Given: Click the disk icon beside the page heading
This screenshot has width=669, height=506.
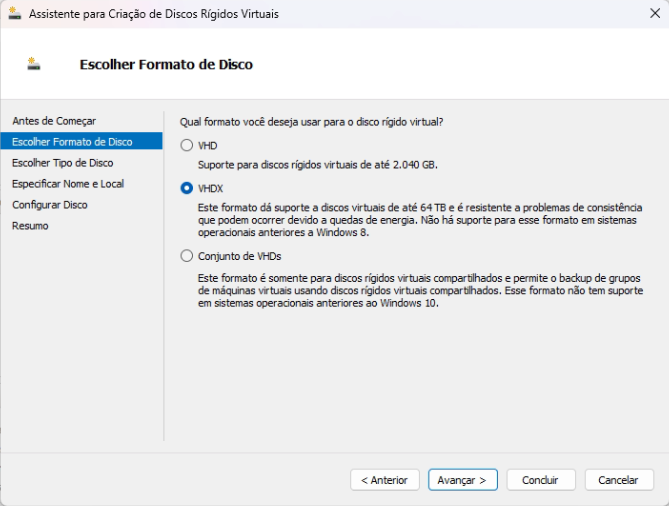Looking at the screenshot, I should tap(33, 64).
